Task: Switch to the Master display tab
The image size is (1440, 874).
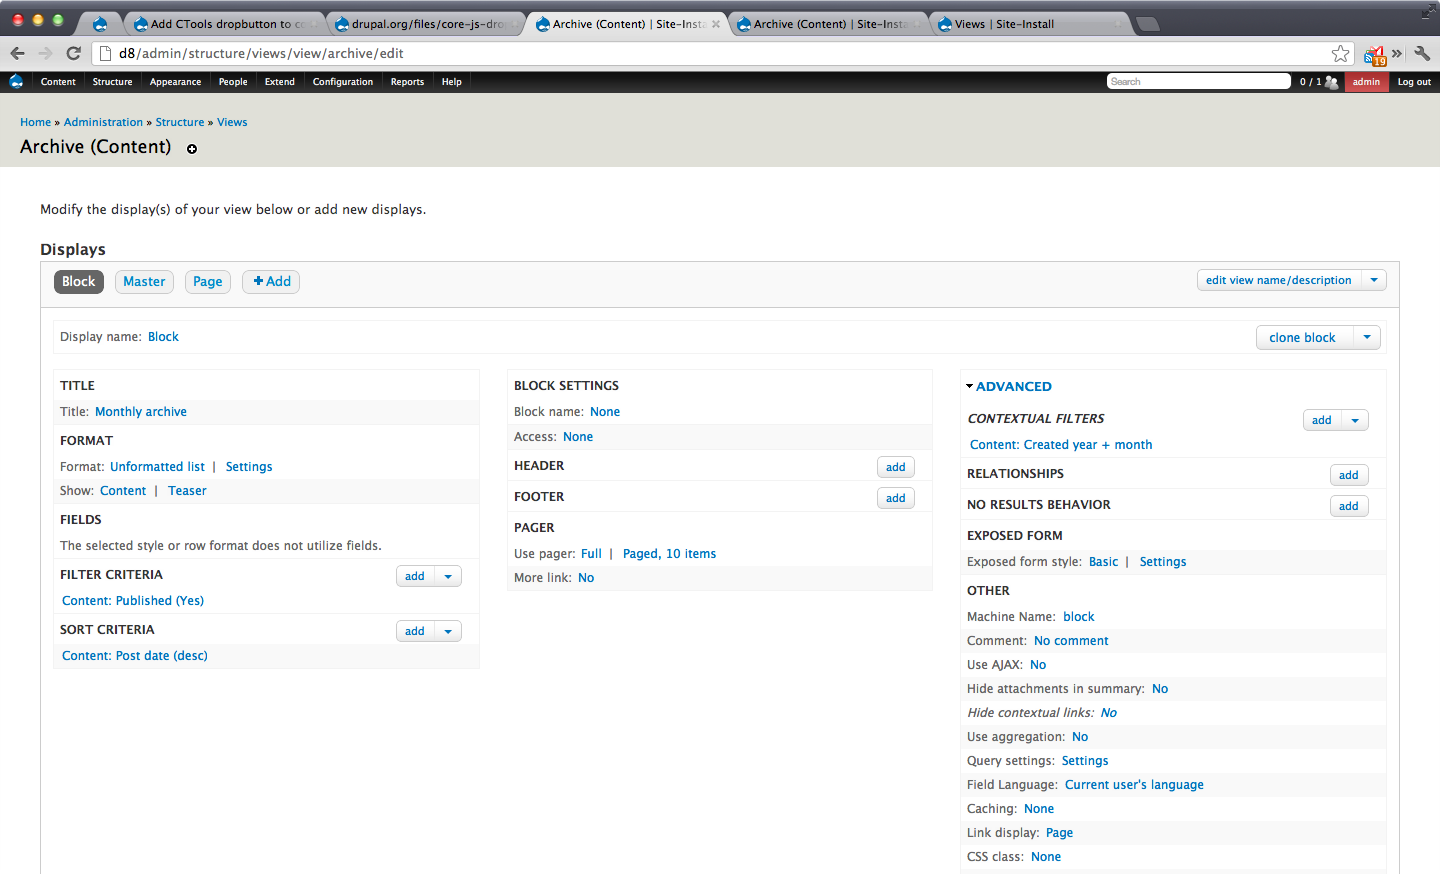Action: 144,282
